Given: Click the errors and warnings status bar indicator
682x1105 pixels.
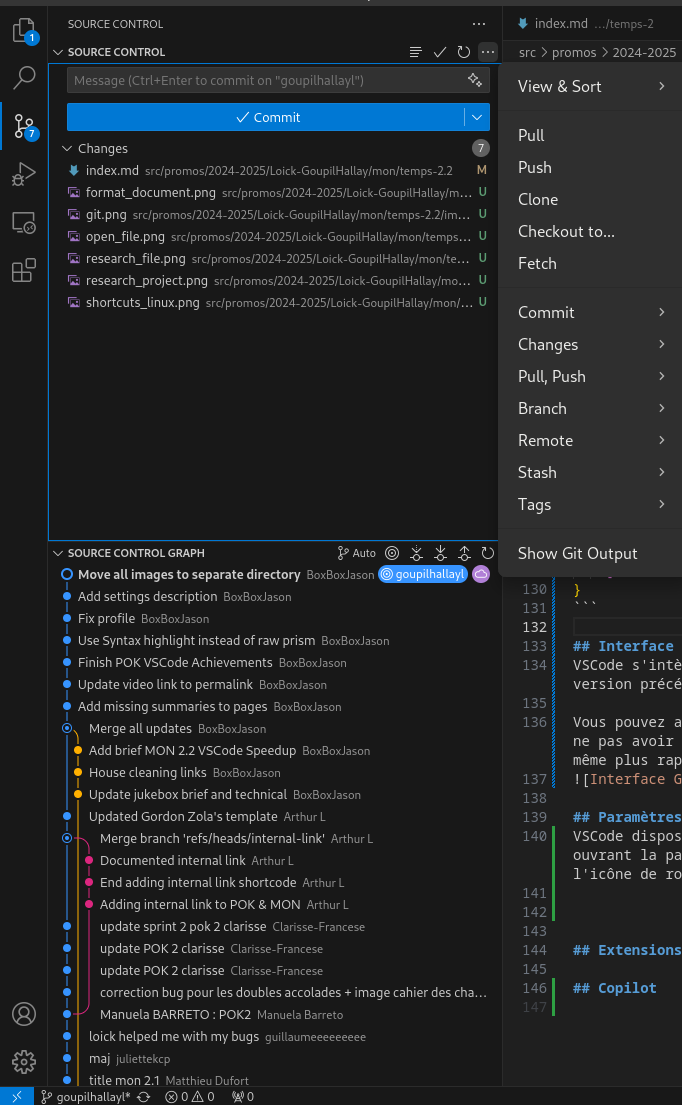Looking at the screenshot, I should (x=190, y=1097).
